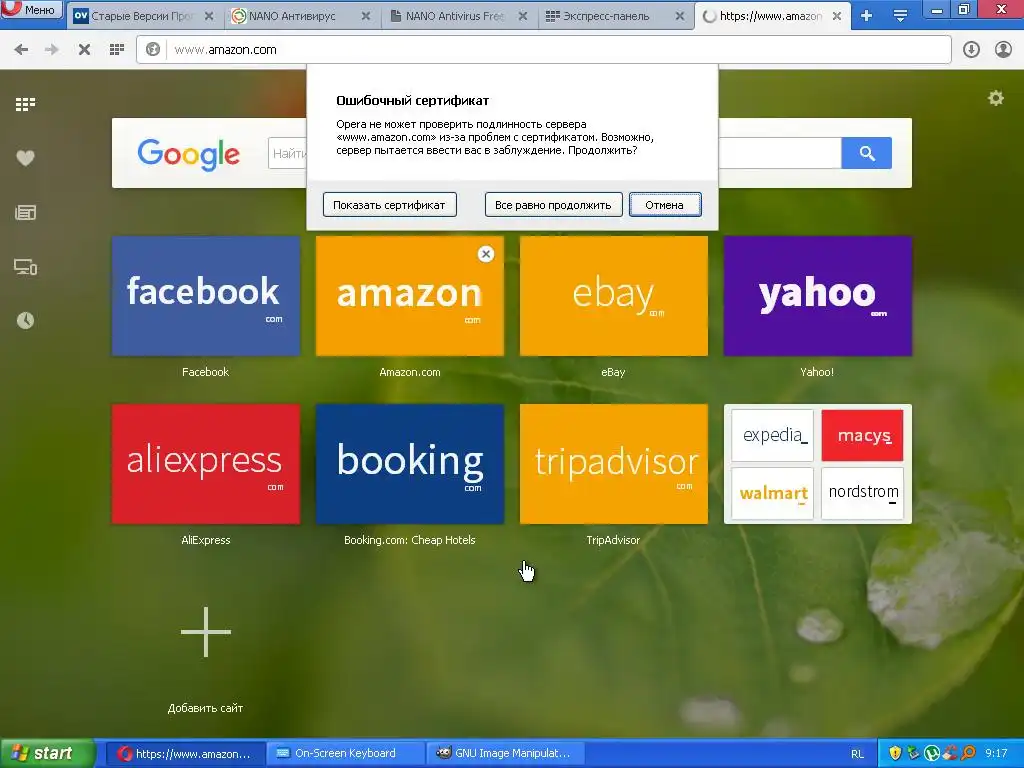Image resolution: width=1024 pixels, height=768 pixels.
Task: Open start page settings gear
Action: point(996,98)
